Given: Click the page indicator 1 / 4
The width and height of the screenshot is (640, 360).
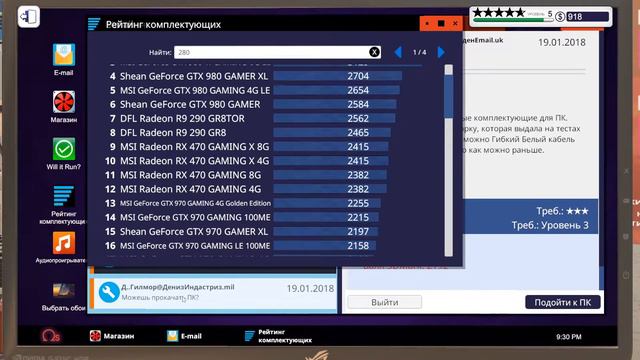Looking at the screenshot, I should [420, 52].
